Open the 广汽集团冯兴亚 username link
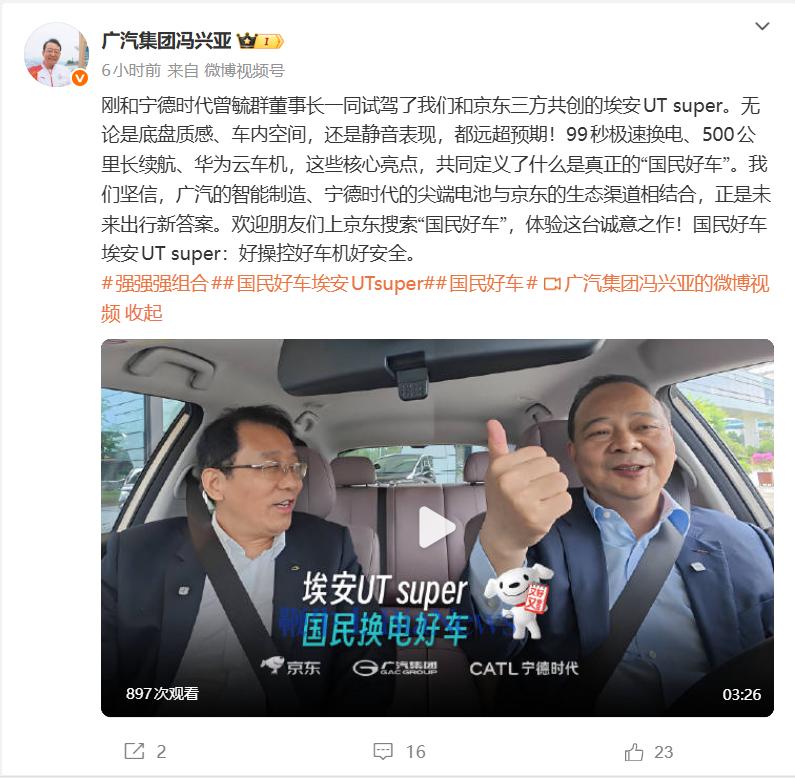The height and width of the screenshot is (778, 795). click(x=166, y=41)
